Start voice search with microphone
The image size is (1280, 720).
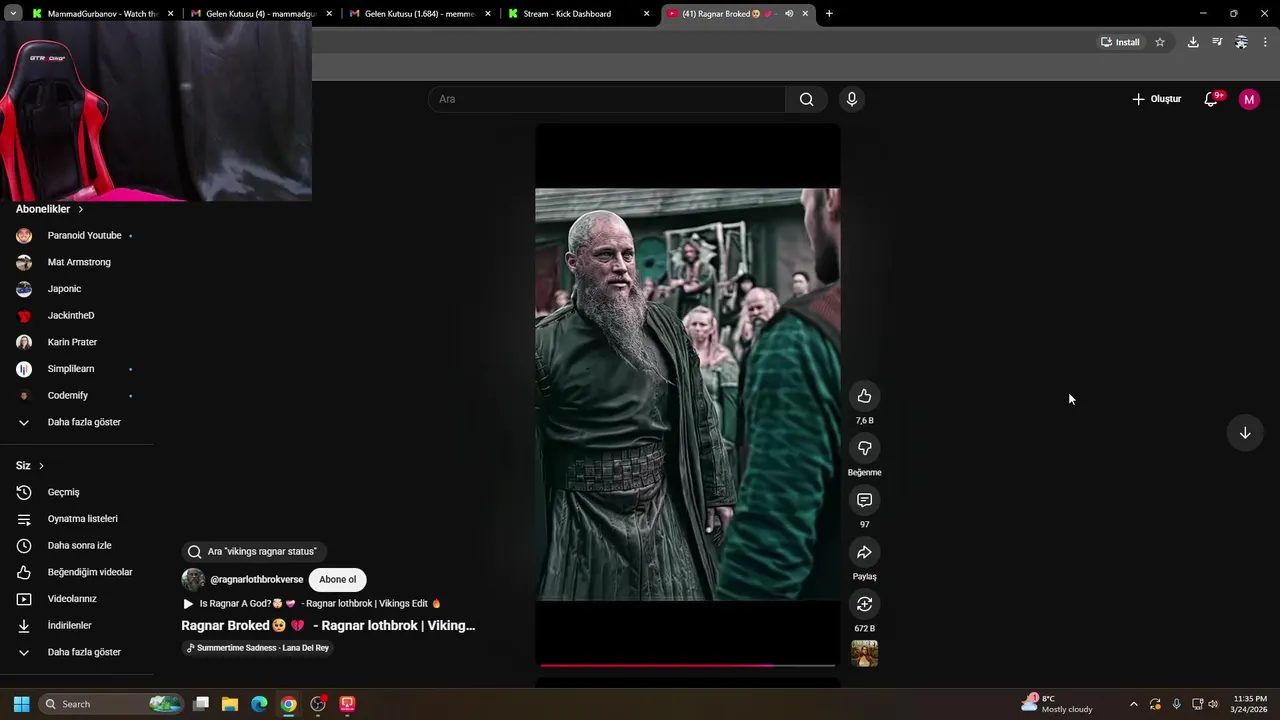click(851, 99)
